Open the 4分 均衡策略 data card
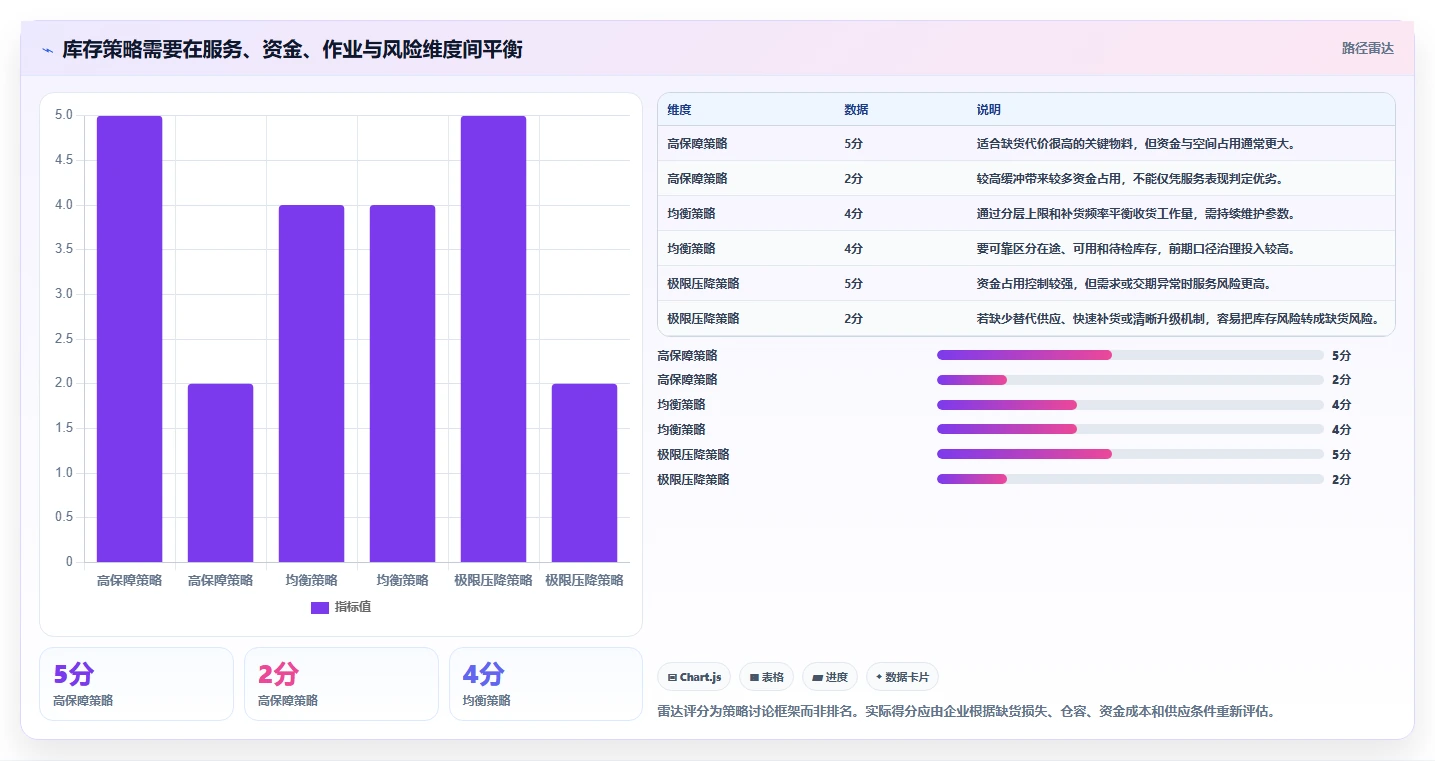 [x=546, y=684]
